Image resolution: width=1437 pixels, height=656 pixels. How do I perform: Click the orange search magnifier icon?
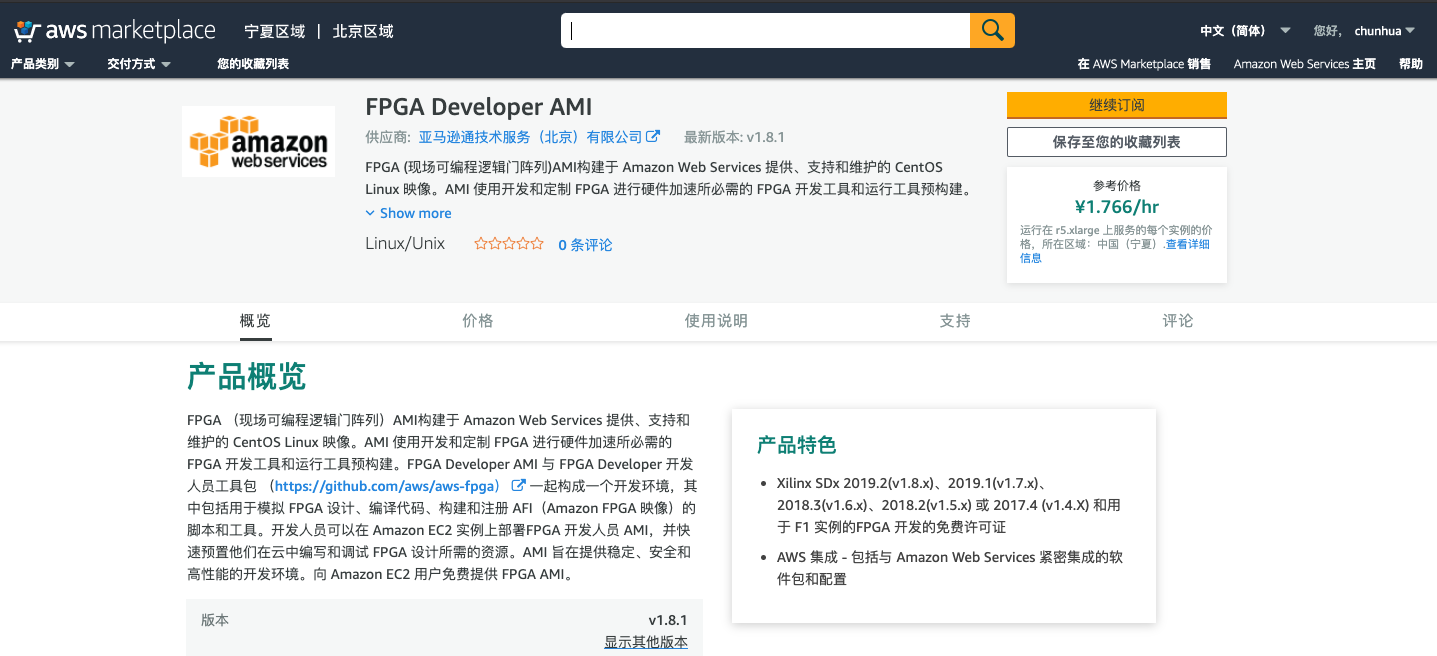(992, 30)
